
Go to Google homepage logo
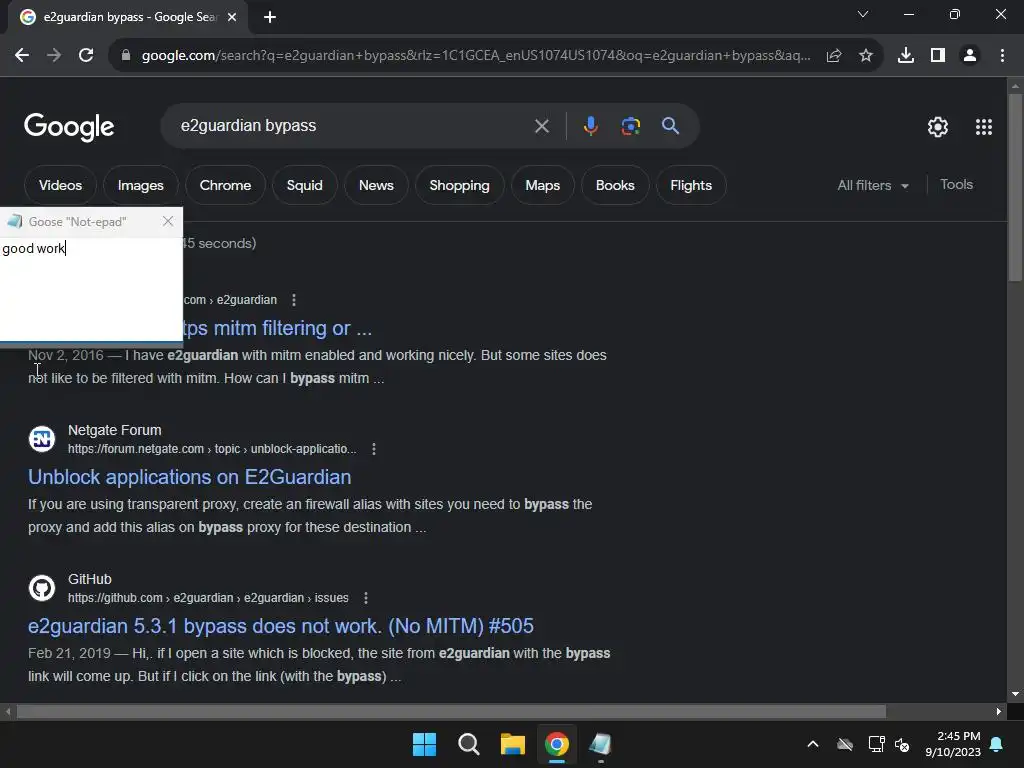[69, 127]
